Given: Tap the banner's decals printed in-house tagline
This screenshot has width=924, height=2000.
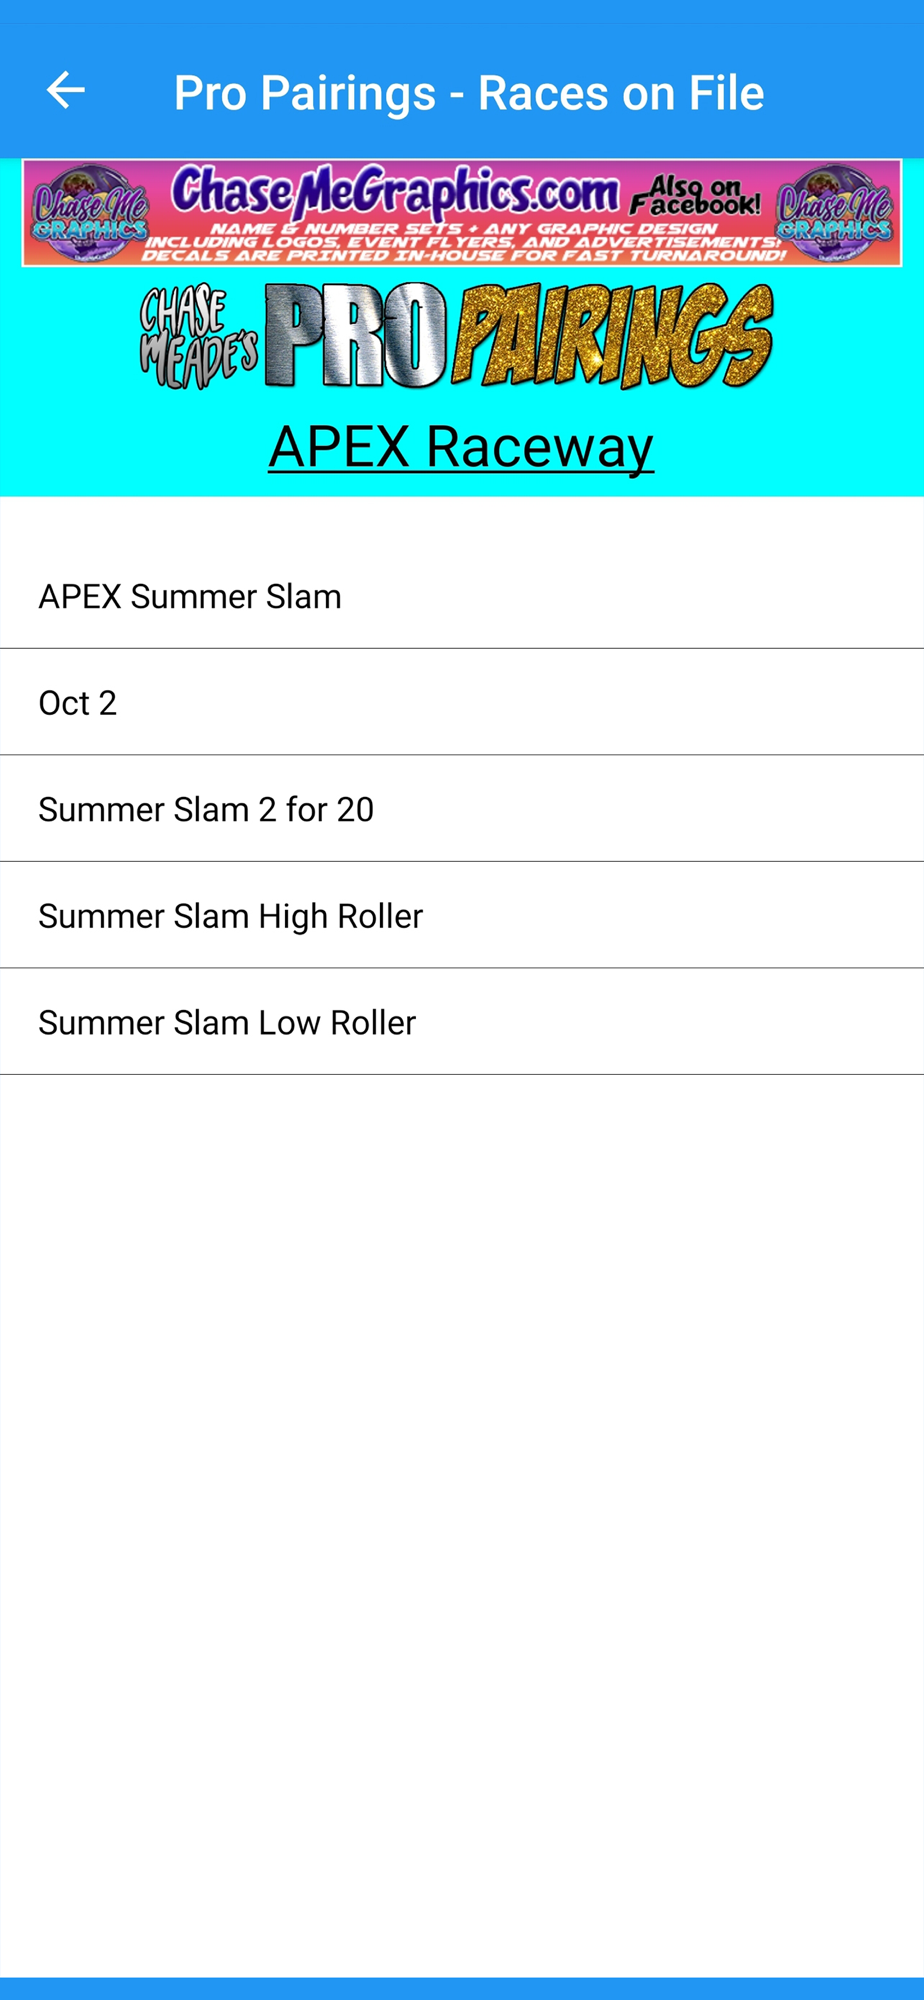Looking at the screenshot, I should [x=463, y=255].
